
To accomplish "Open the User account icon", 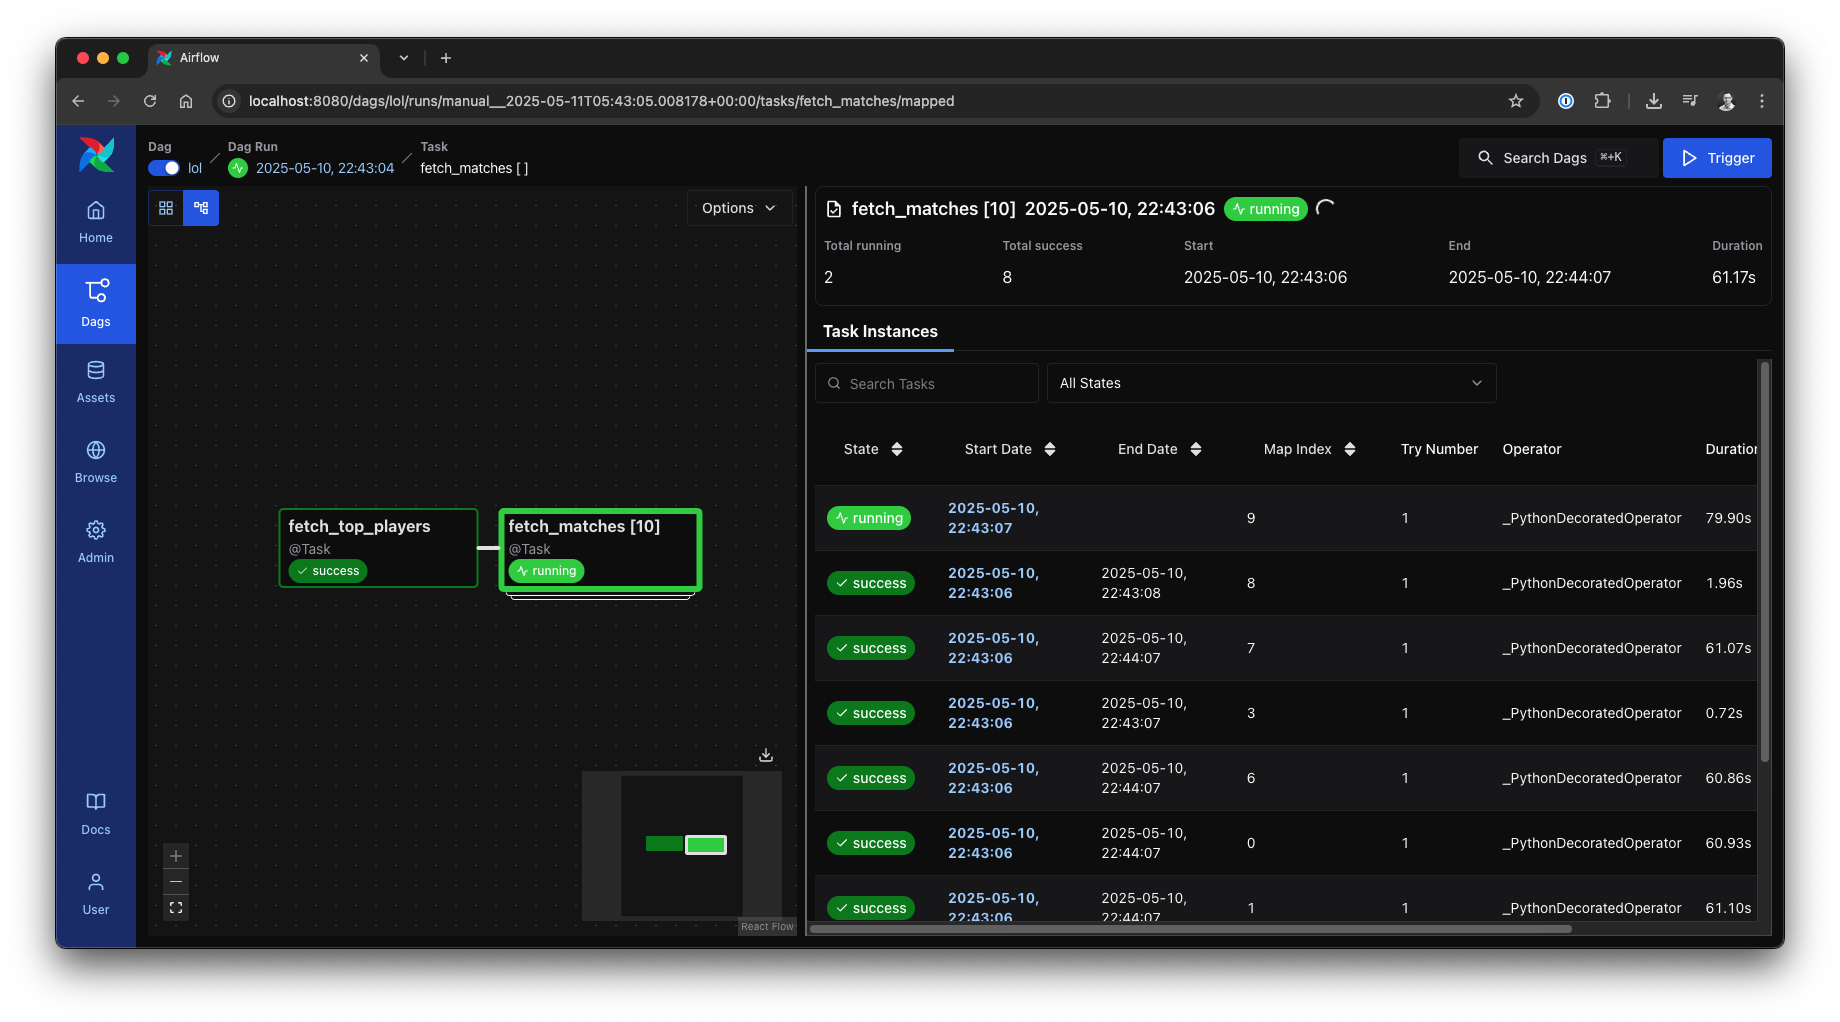I will [95, 892].
